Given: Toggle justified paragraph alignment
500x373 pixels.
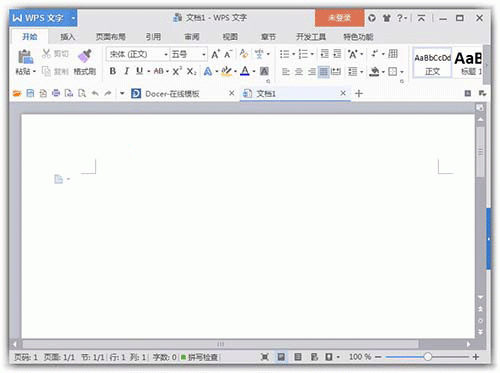Looking at the screenshot, I should pos(323,71).
